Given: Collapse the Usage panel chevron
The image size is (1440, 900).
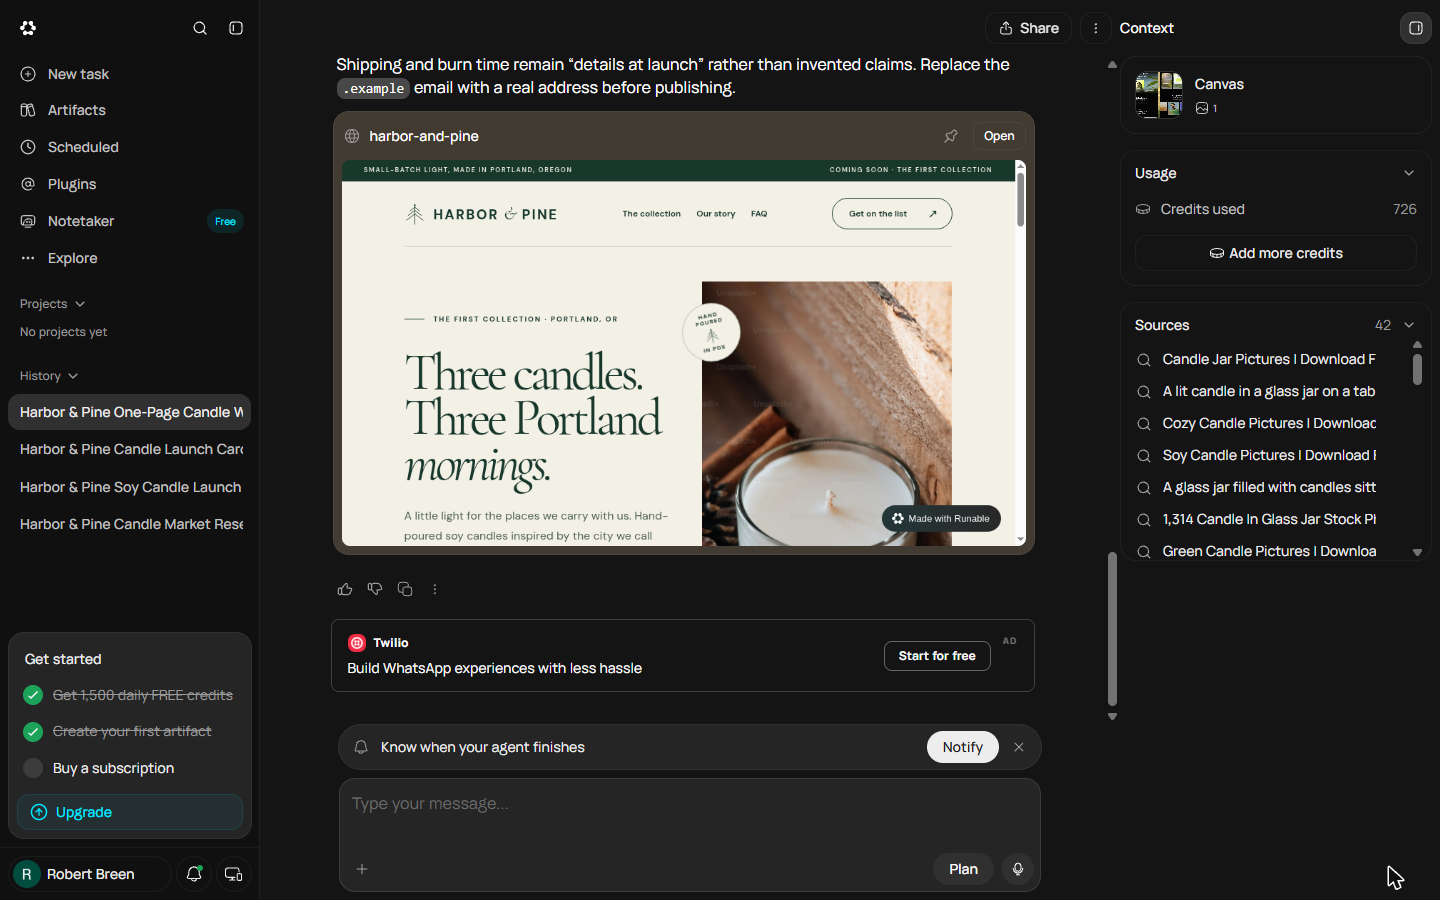Looking at the screenshot, I should 1409,173.
